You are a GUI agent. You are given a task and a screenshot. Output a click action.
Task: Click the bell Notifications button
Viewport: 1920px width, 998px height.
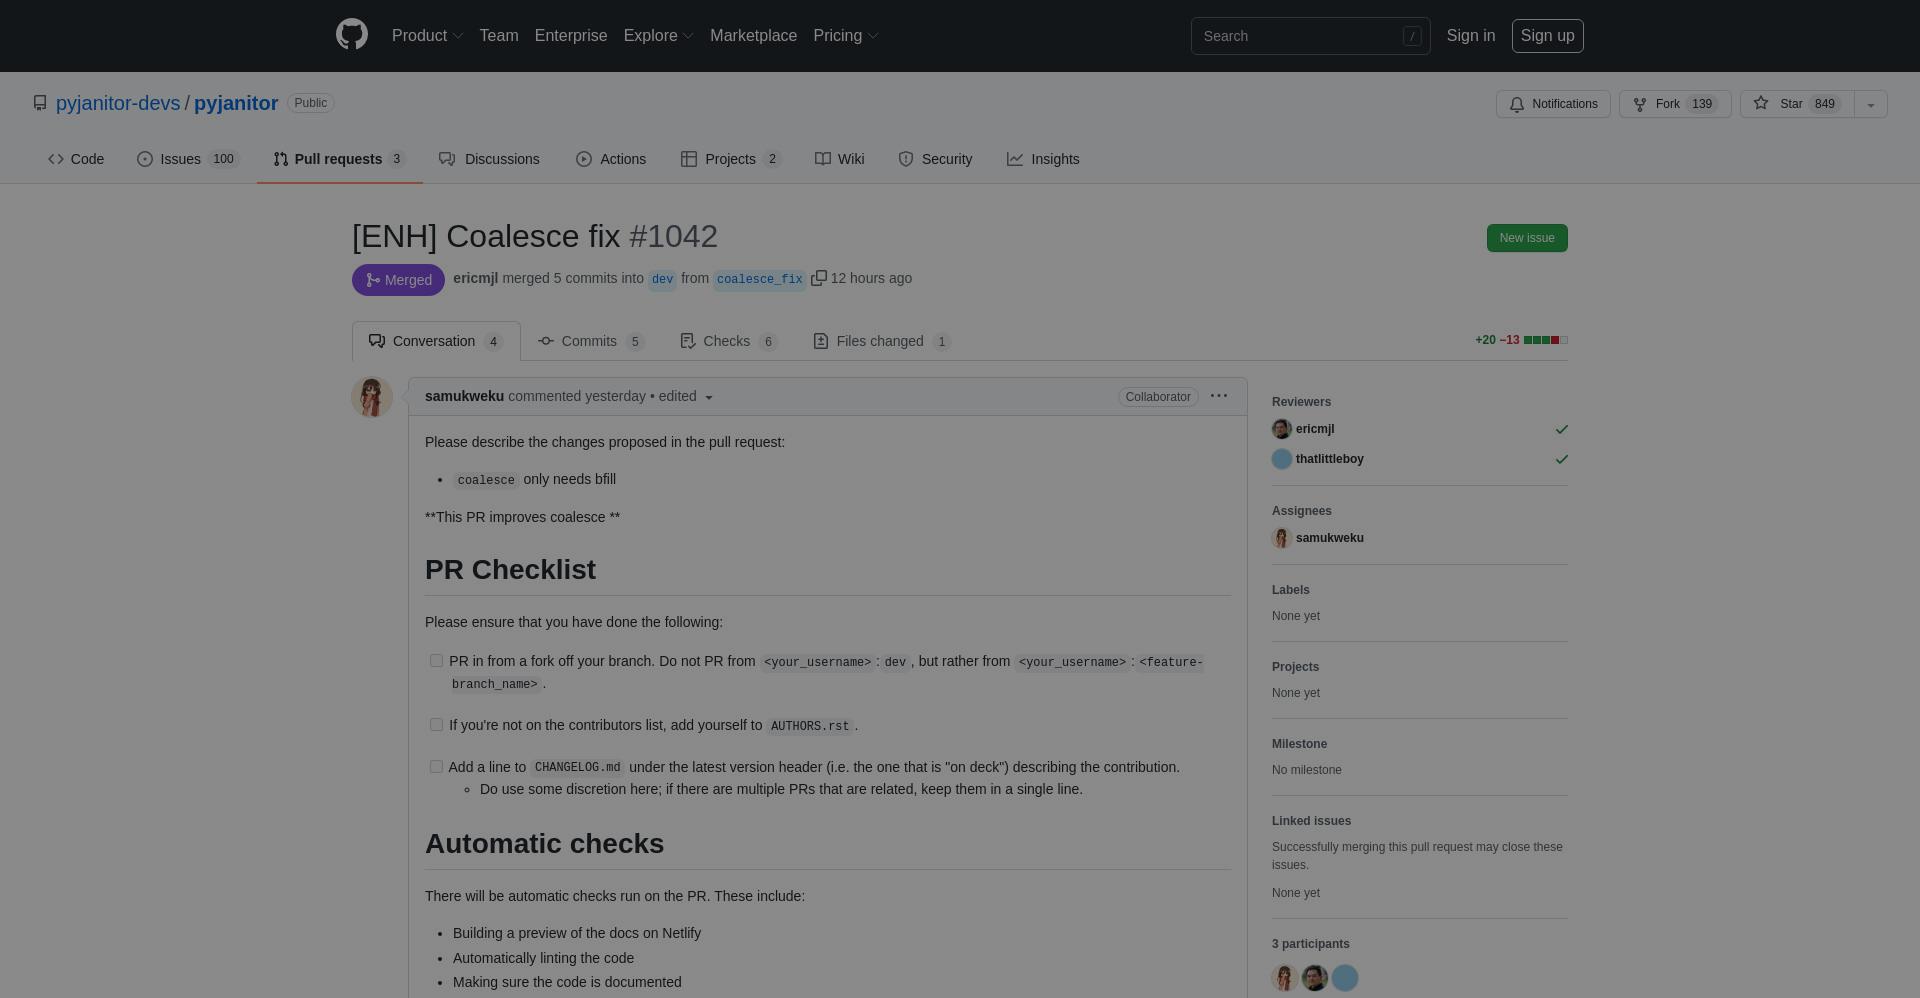[x=1553, y=104]
